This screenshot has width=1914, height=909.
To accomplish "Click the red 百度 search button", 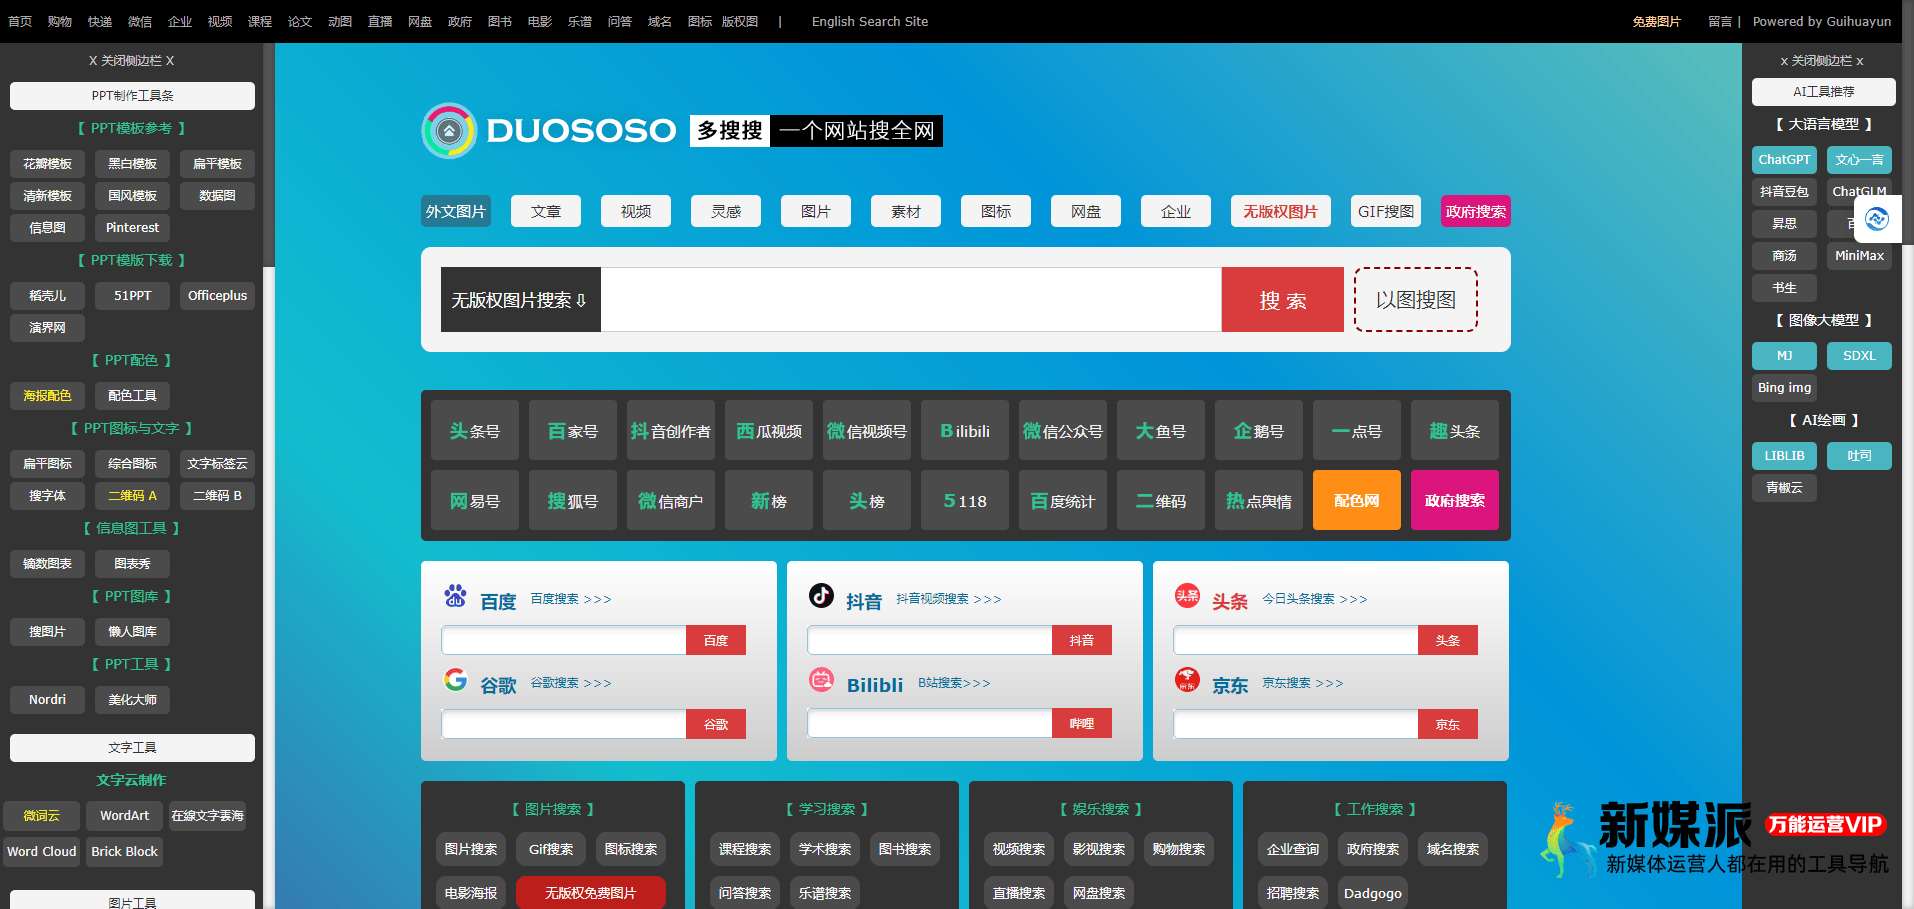I will [x=716, y=640].
